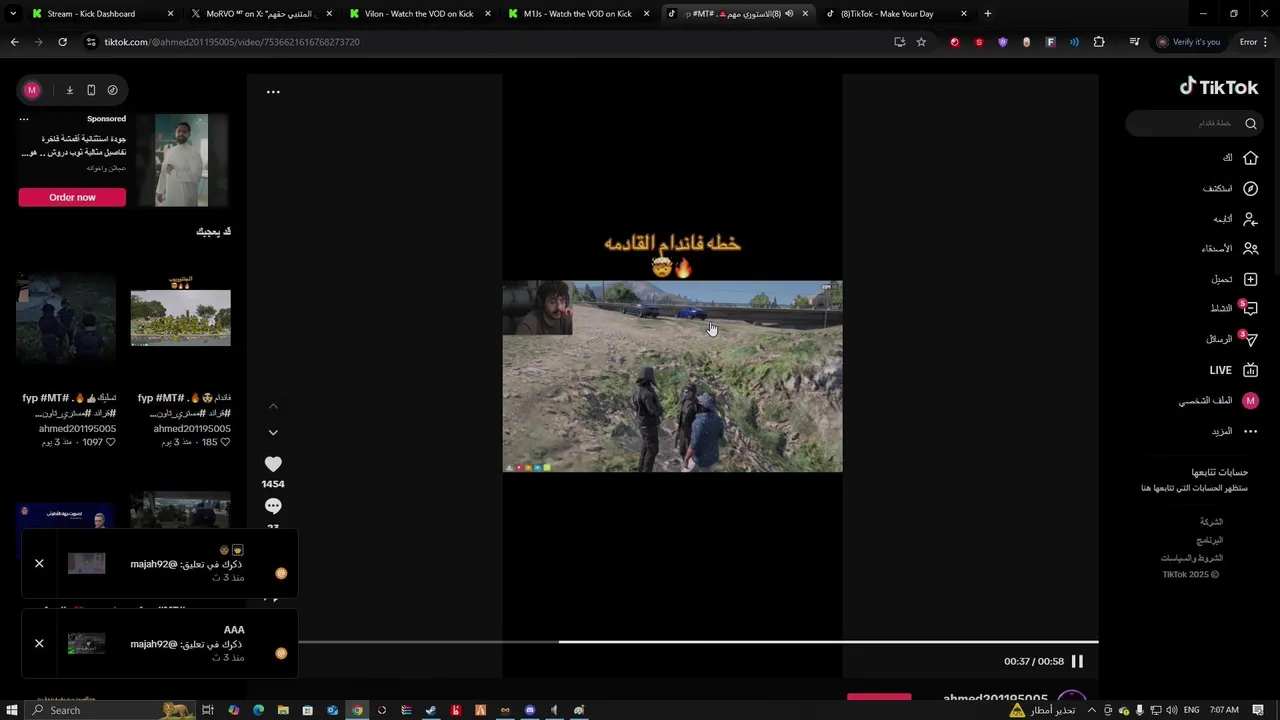Click the main video frame
This screenshot has width=1280, height=720.
pos(672,376)
